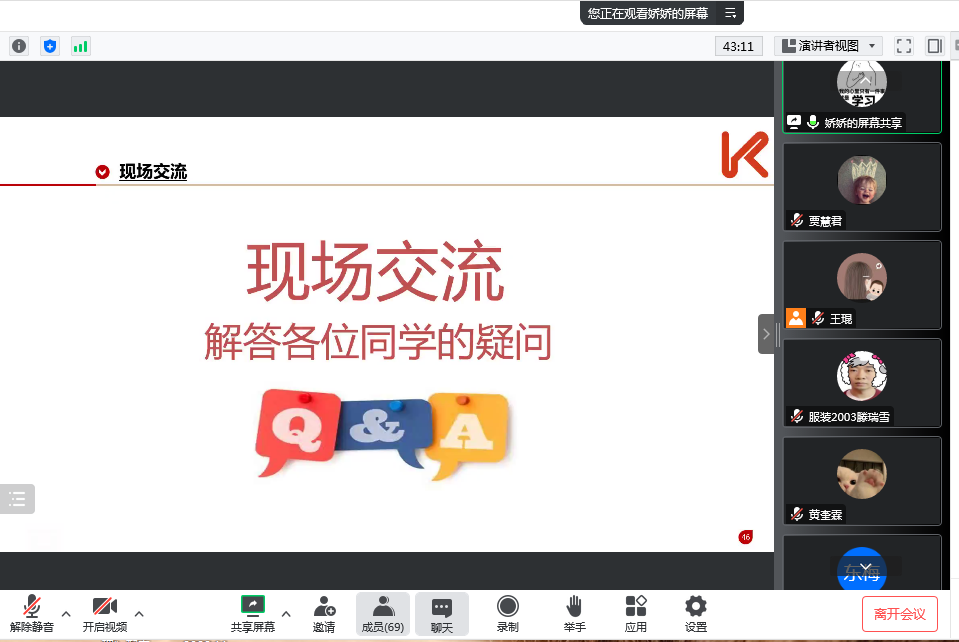
Task: Click the meeting info icon
Action: point(19,46)
